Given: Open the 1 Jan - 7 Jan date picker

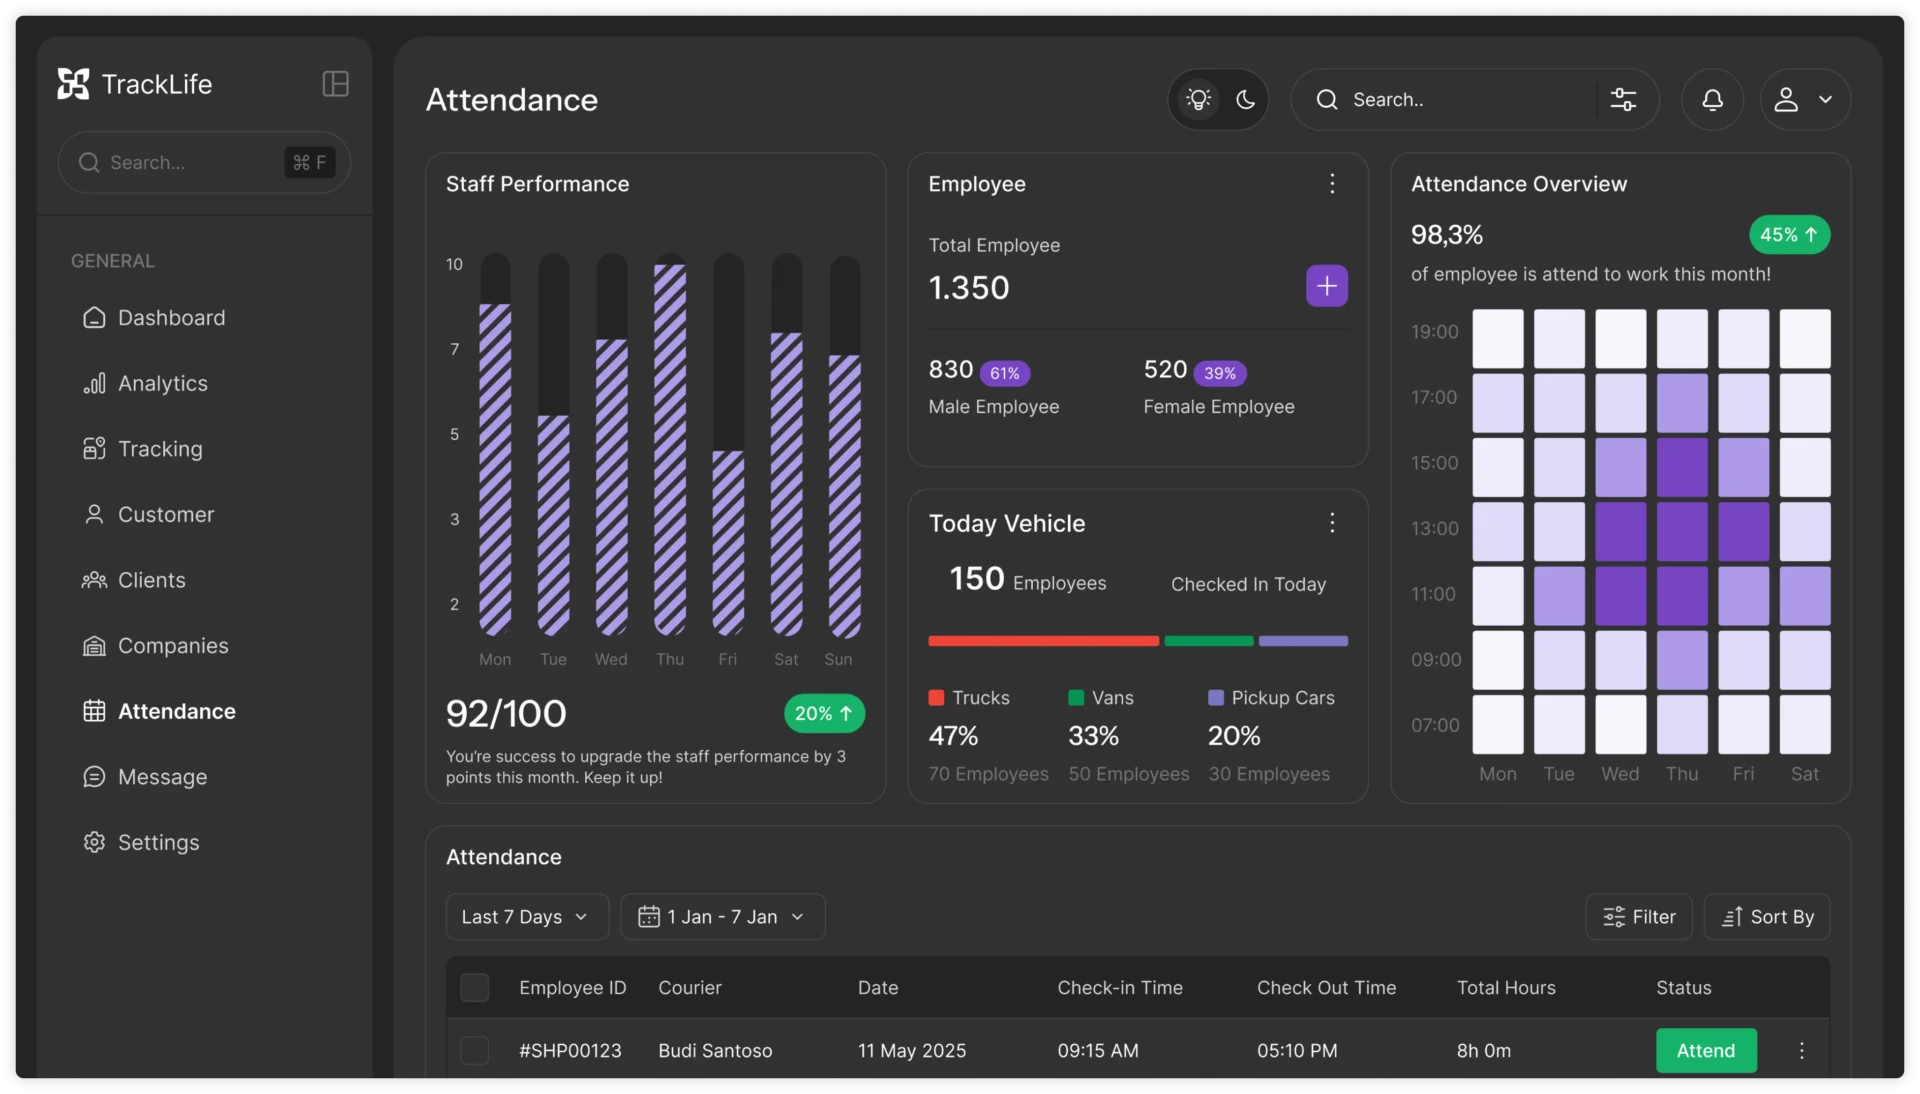Looking at the screenshot, I should pos(722,917).
